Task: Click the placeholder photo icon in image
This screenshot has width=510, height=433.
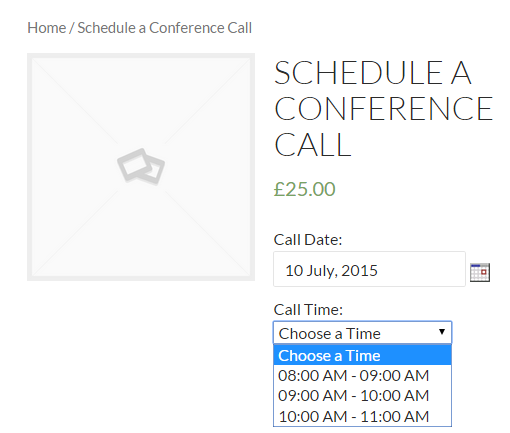Action: (x=141, y=166)
